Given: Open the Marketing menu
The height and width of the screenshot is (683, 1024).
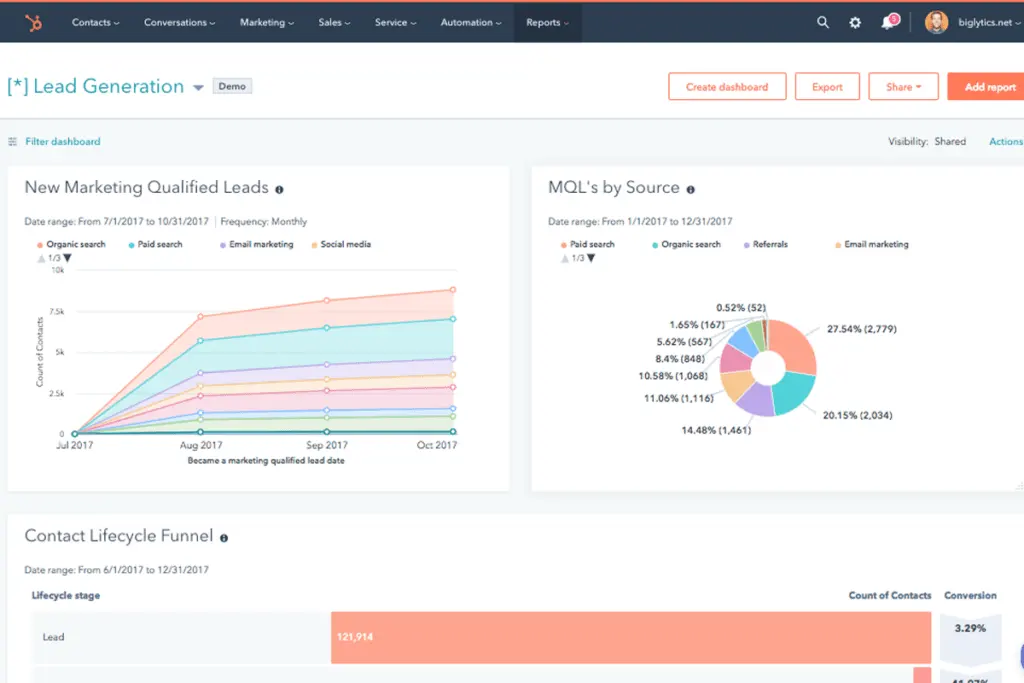Looking at the screenshot, I should pos(266,22).
